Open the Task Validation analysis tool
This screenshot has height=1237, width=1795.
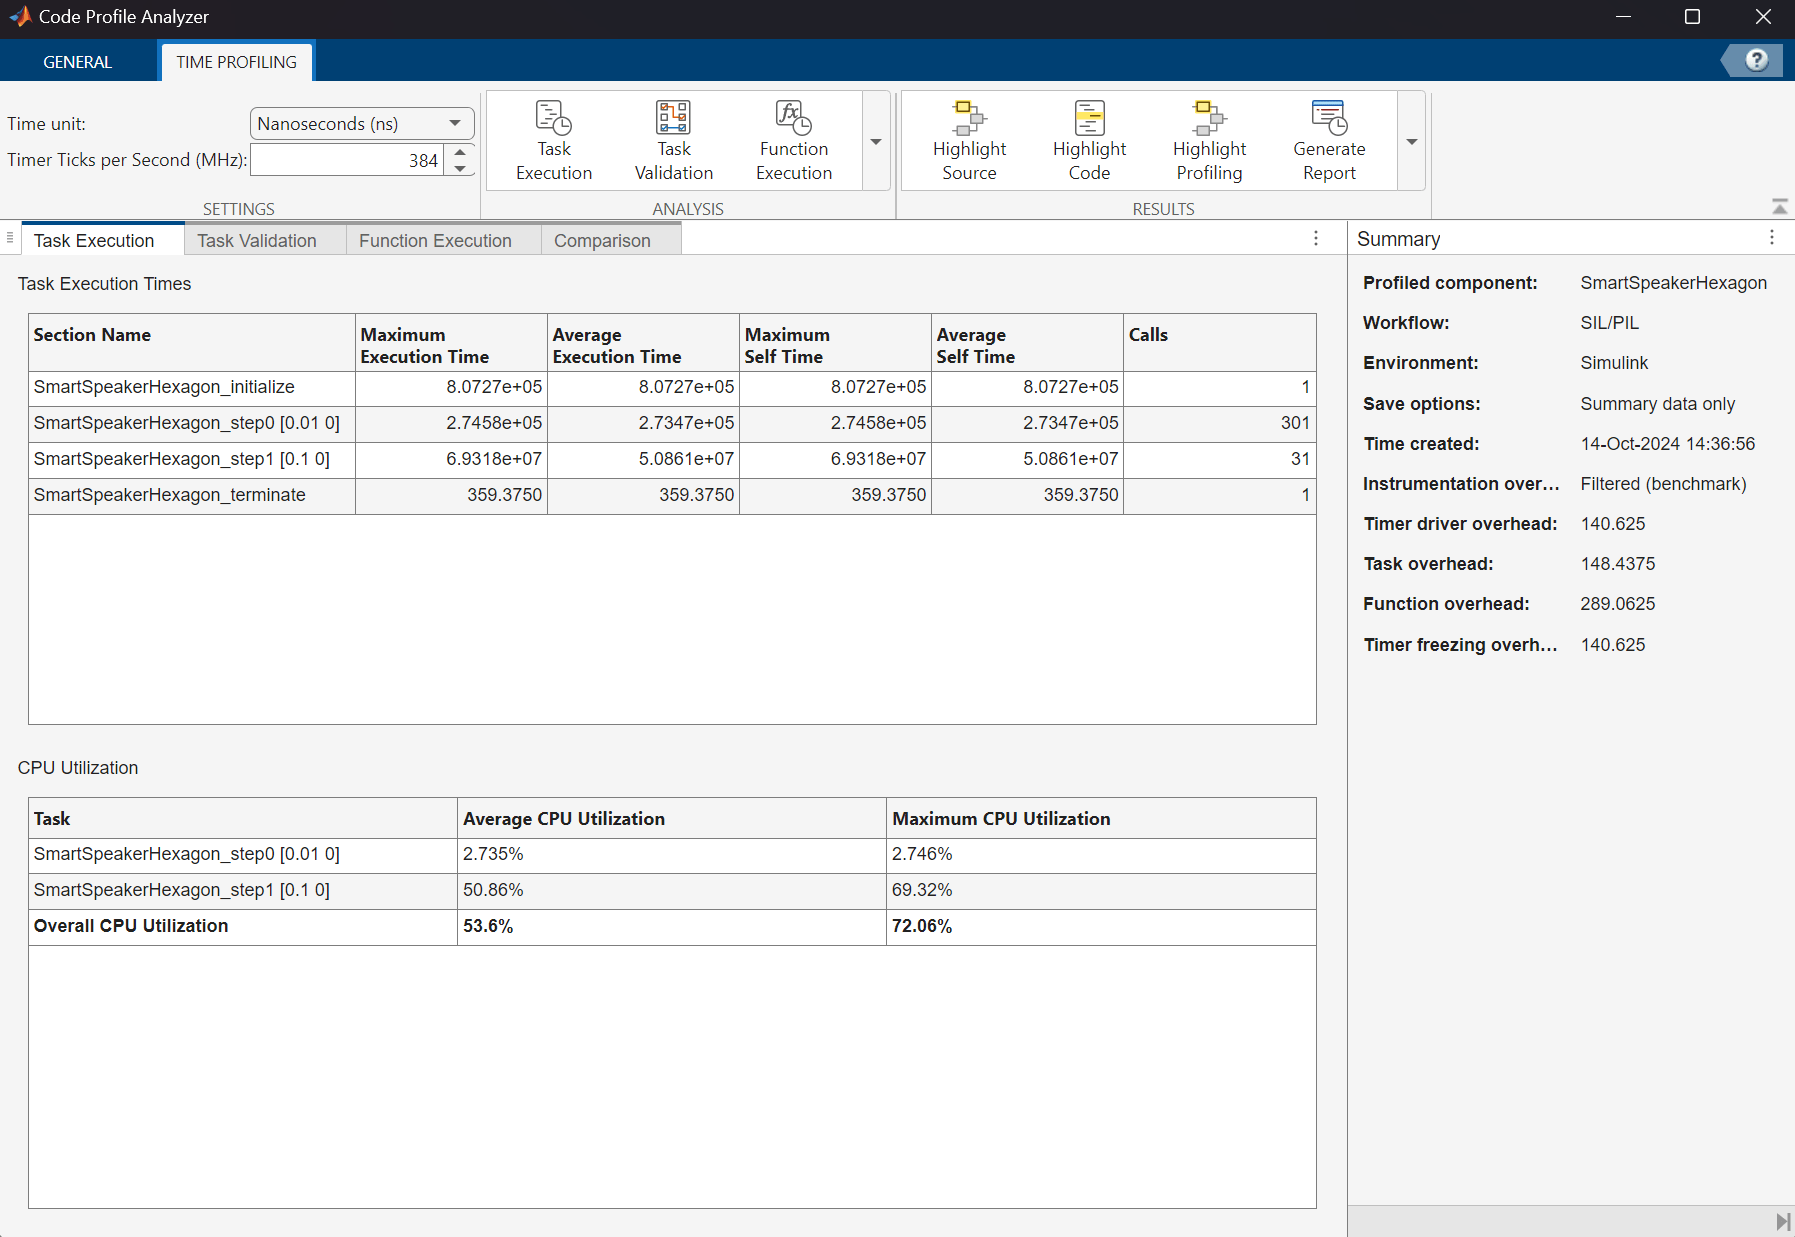673,140
